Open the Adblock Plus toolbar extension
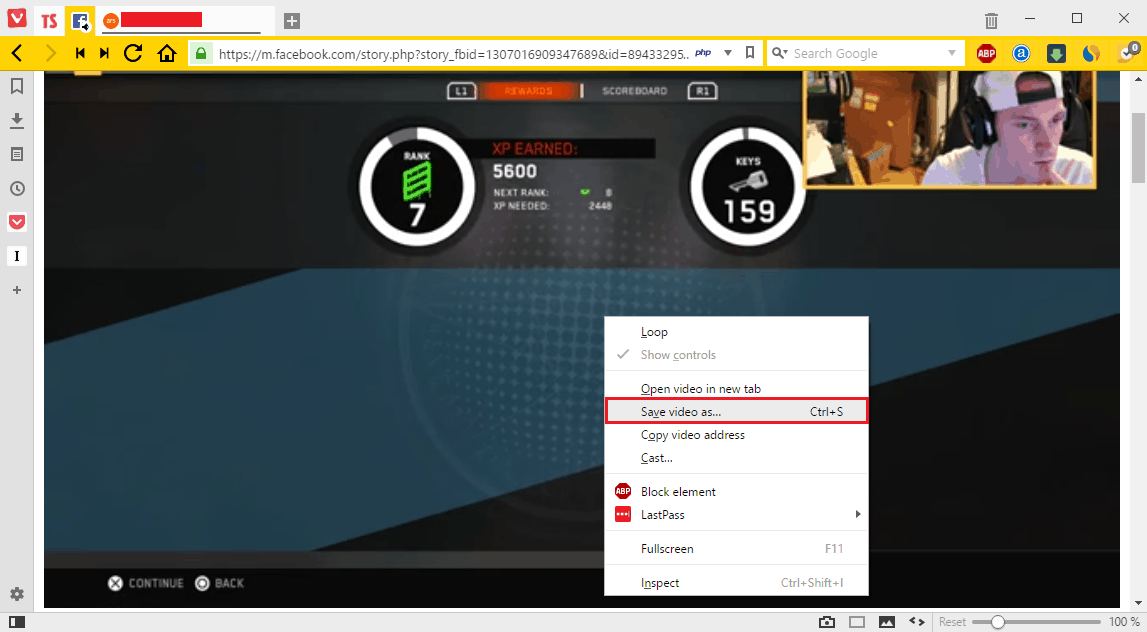The width and height of the screenshot is (1147, 632). [986, 53]
